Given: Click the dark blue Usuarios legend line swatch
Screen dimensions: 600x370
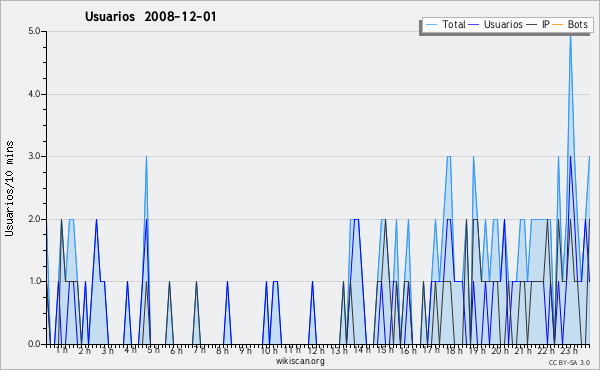Looking at the screenshot, I should click(x=474, y=25).
